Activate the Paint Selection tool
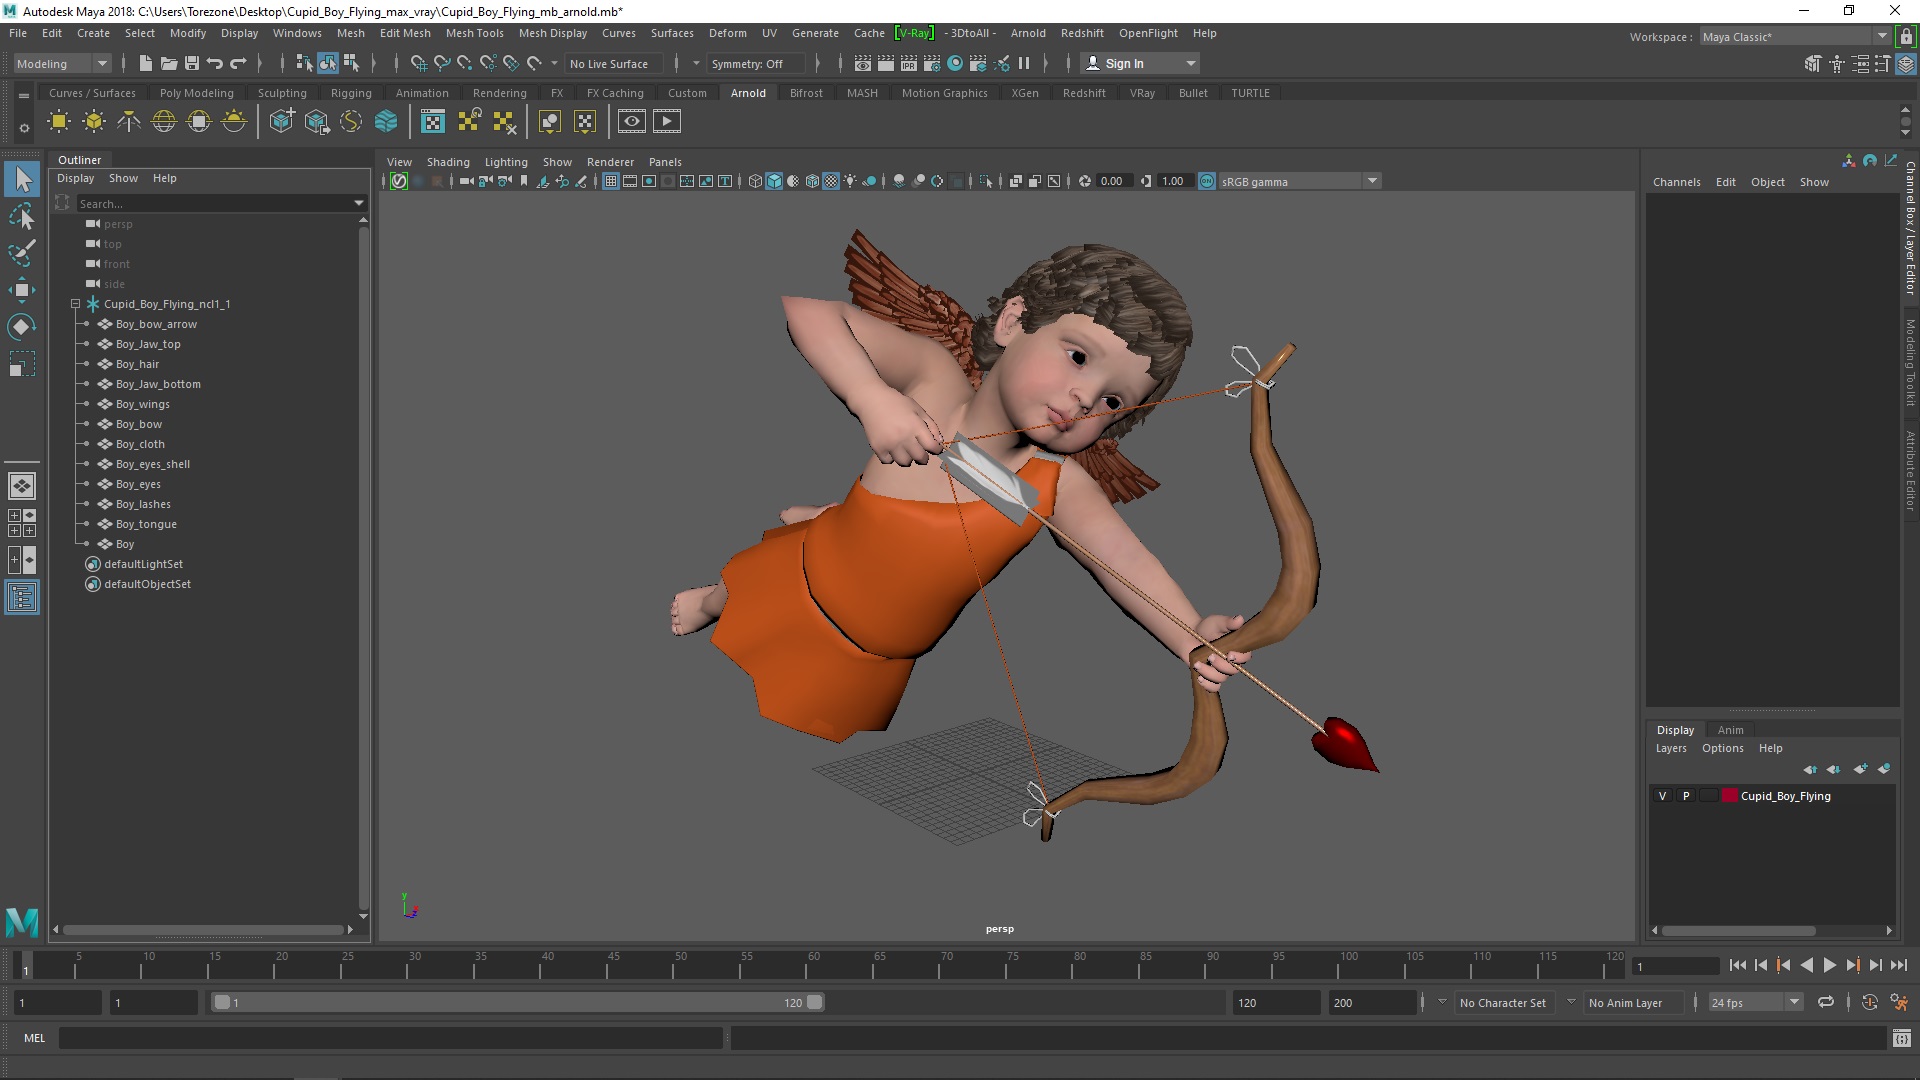Screen dimensions: 1920x1080 (x=22, y=254)
